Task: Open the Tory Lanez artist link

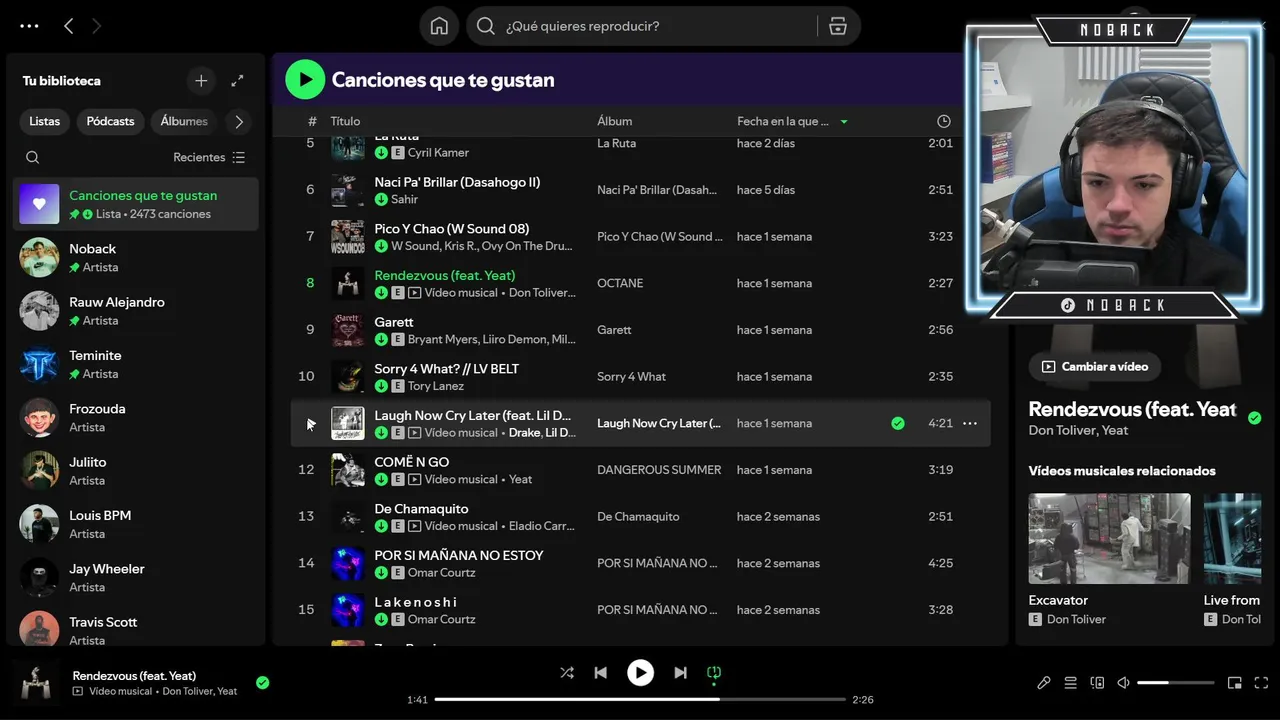Action: [x=436, y=386]
